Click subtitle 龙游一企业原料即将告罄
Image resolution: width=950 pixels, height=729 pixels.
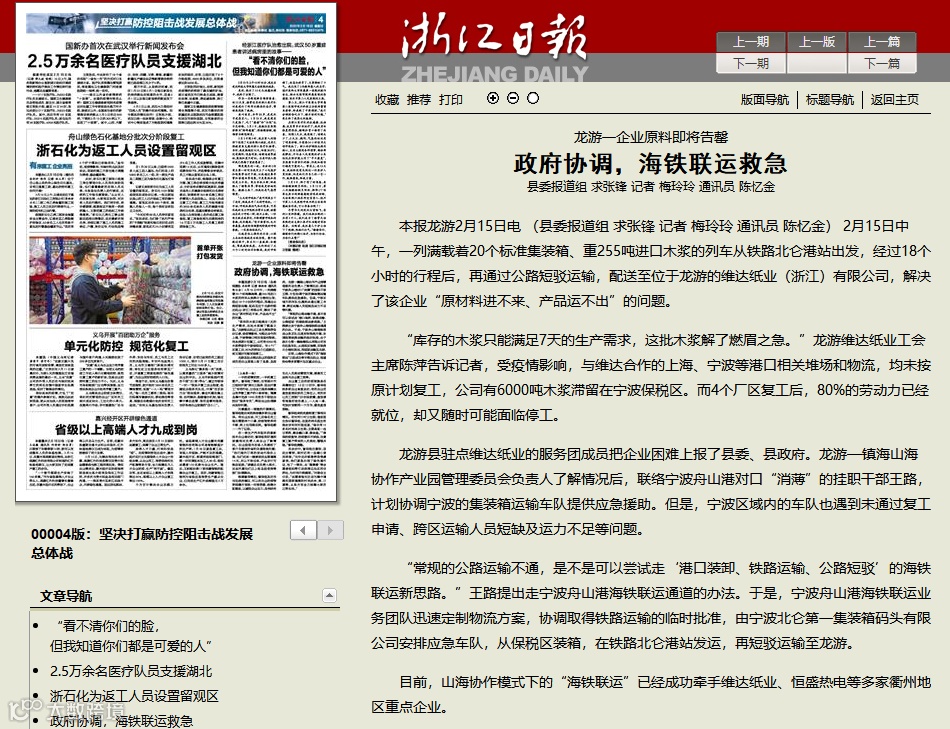651,137
